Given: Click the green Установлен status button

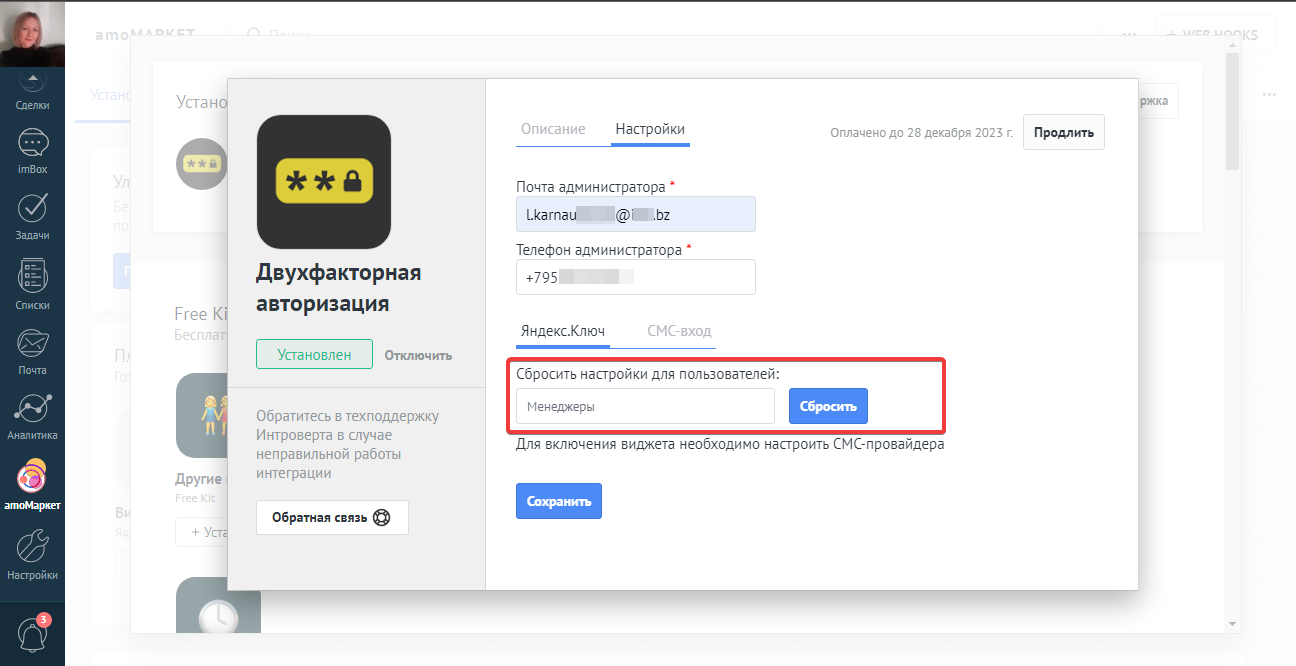Looking at the screenshot, I should [x=314, y=354].
